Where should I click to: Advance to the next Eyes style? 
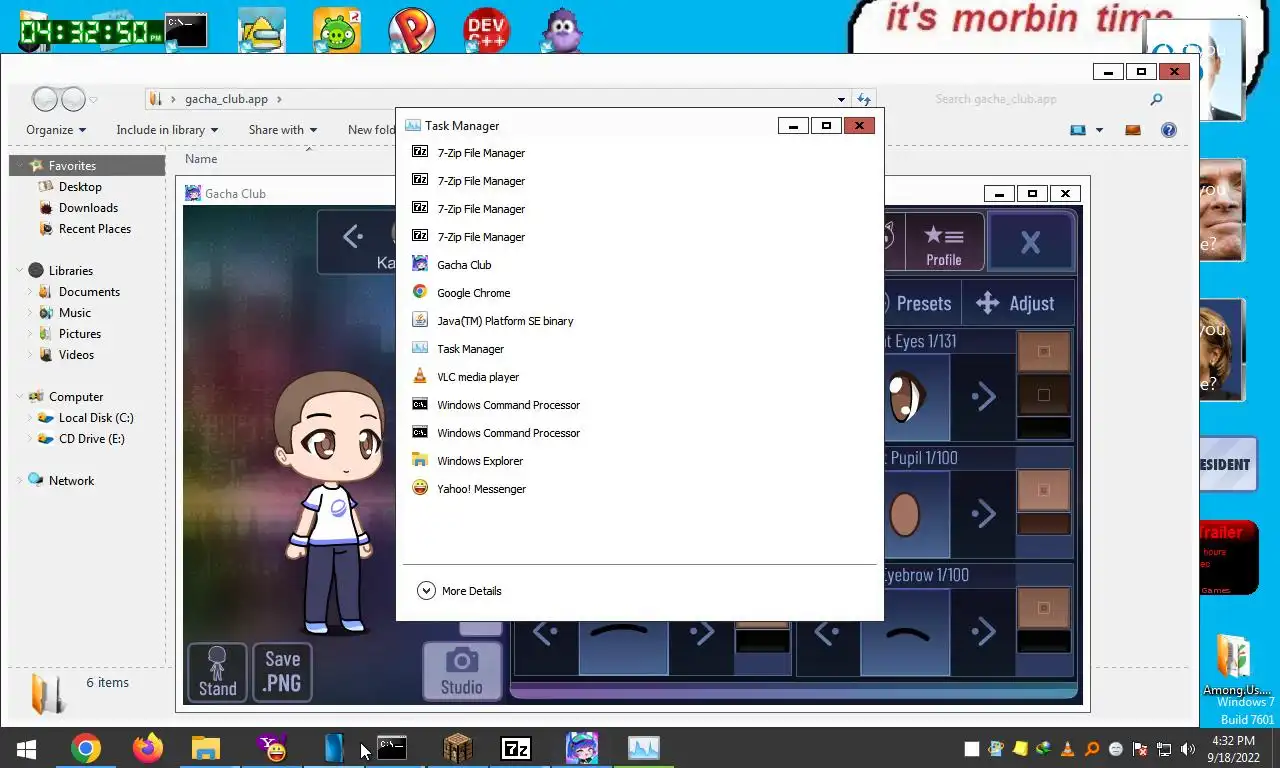(983, 397)
